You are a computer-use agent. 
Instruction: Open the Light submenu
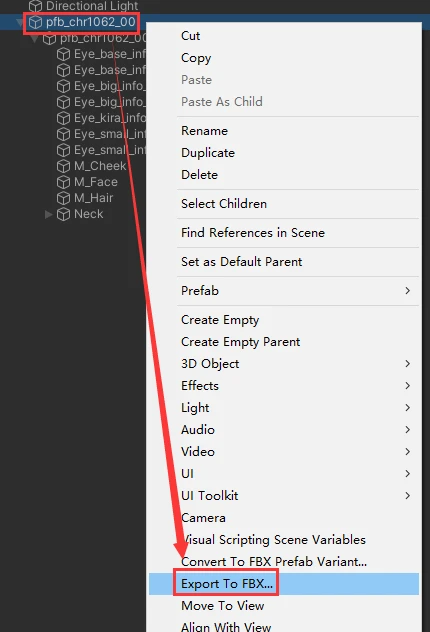point(298,407)
